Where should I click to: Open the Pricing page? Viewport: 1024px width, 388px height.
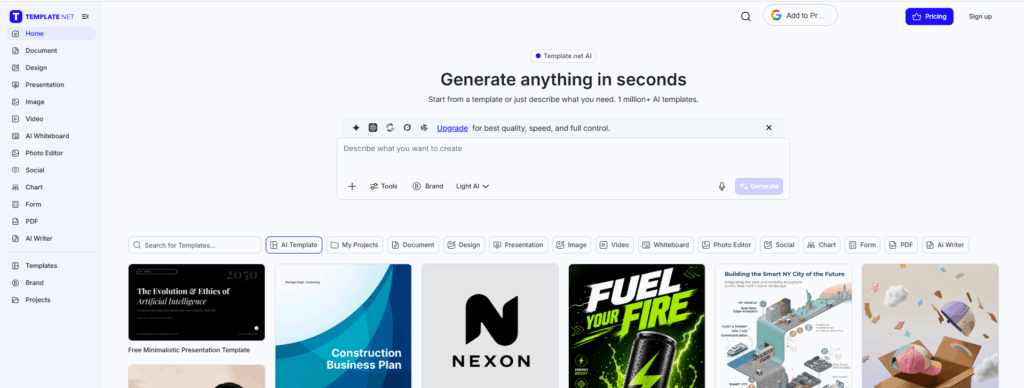click(x=929, y=16)
